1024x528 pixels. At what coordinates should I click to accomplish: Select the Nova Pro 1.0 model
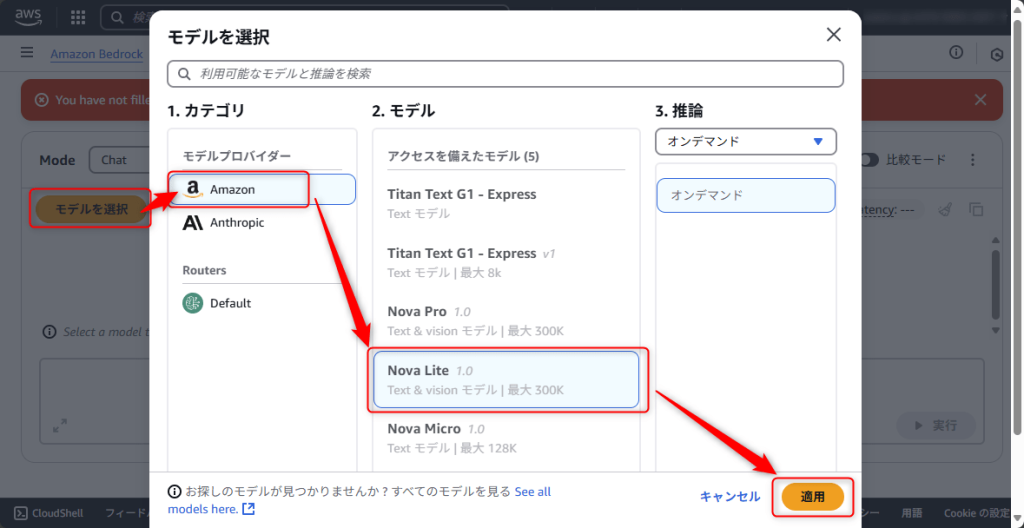coord(505,321)
